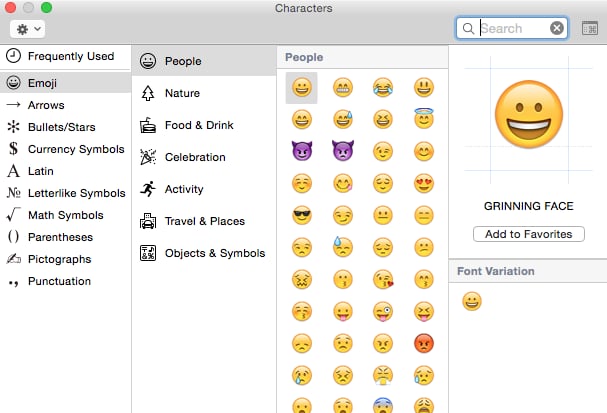Click the Add to Favorites button

(x=529, y=234)
